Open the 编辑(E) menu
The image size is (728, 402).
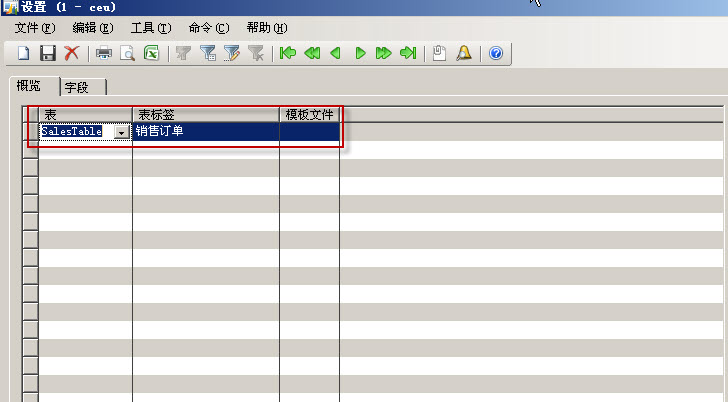[93, 28]
